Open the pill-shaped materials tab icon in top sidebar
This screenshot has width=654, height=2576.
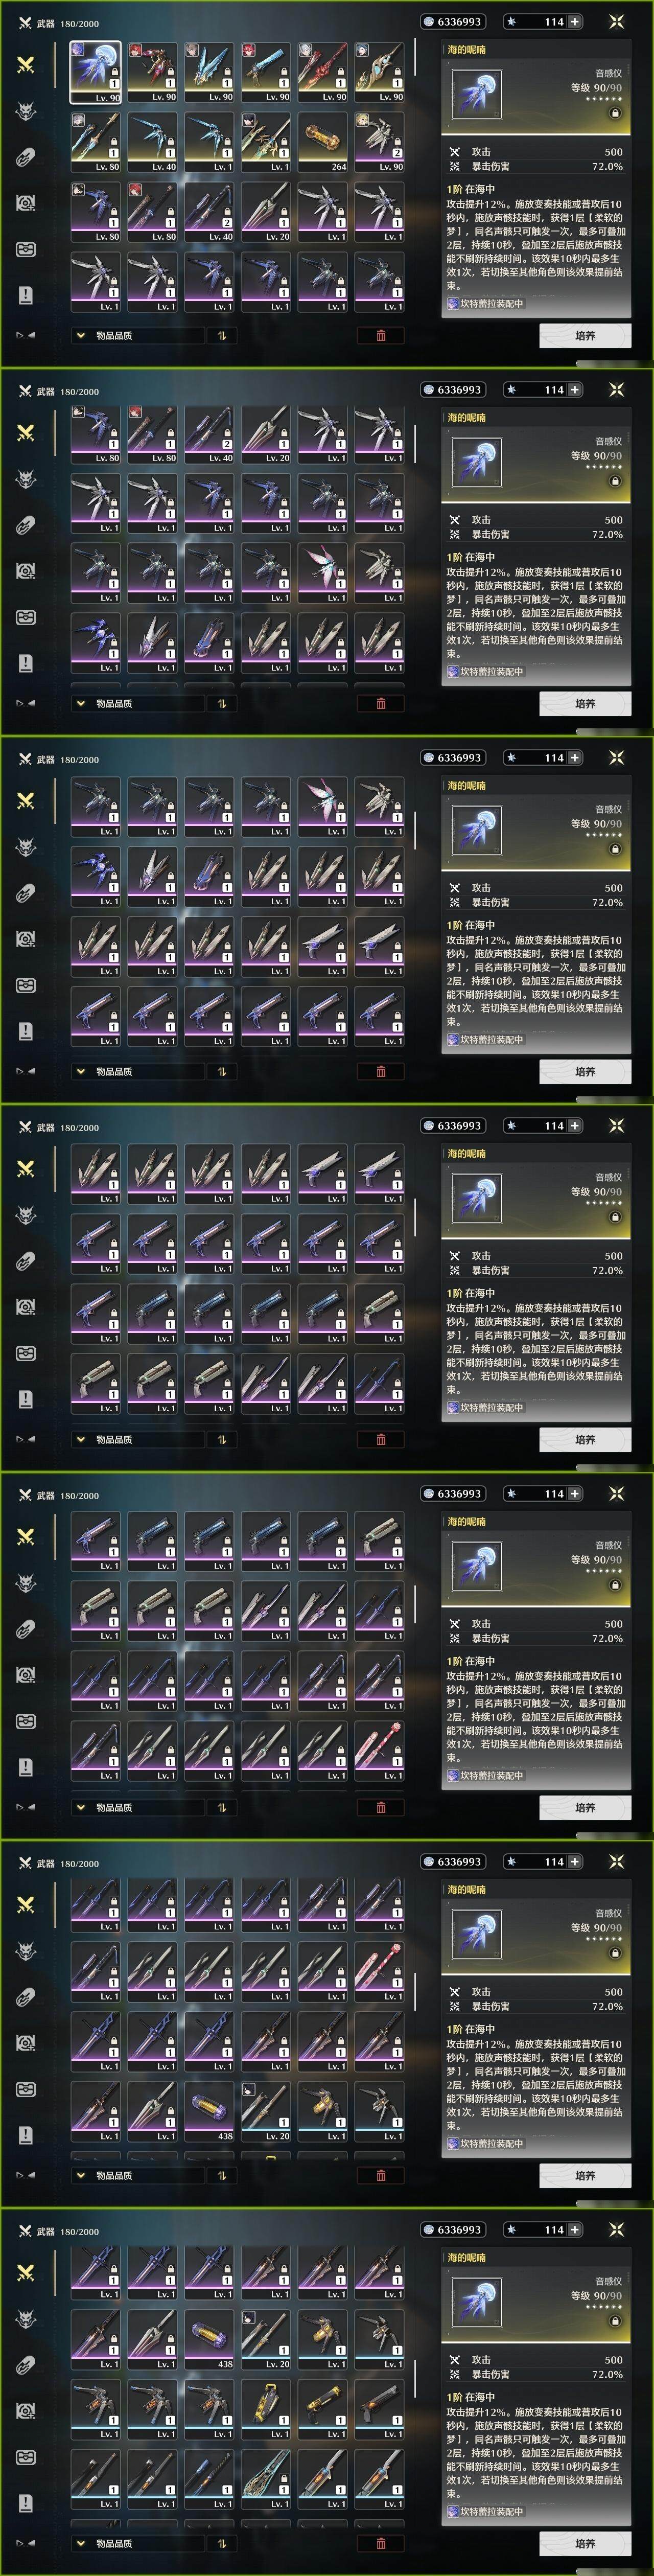click(x=26, y=156)
